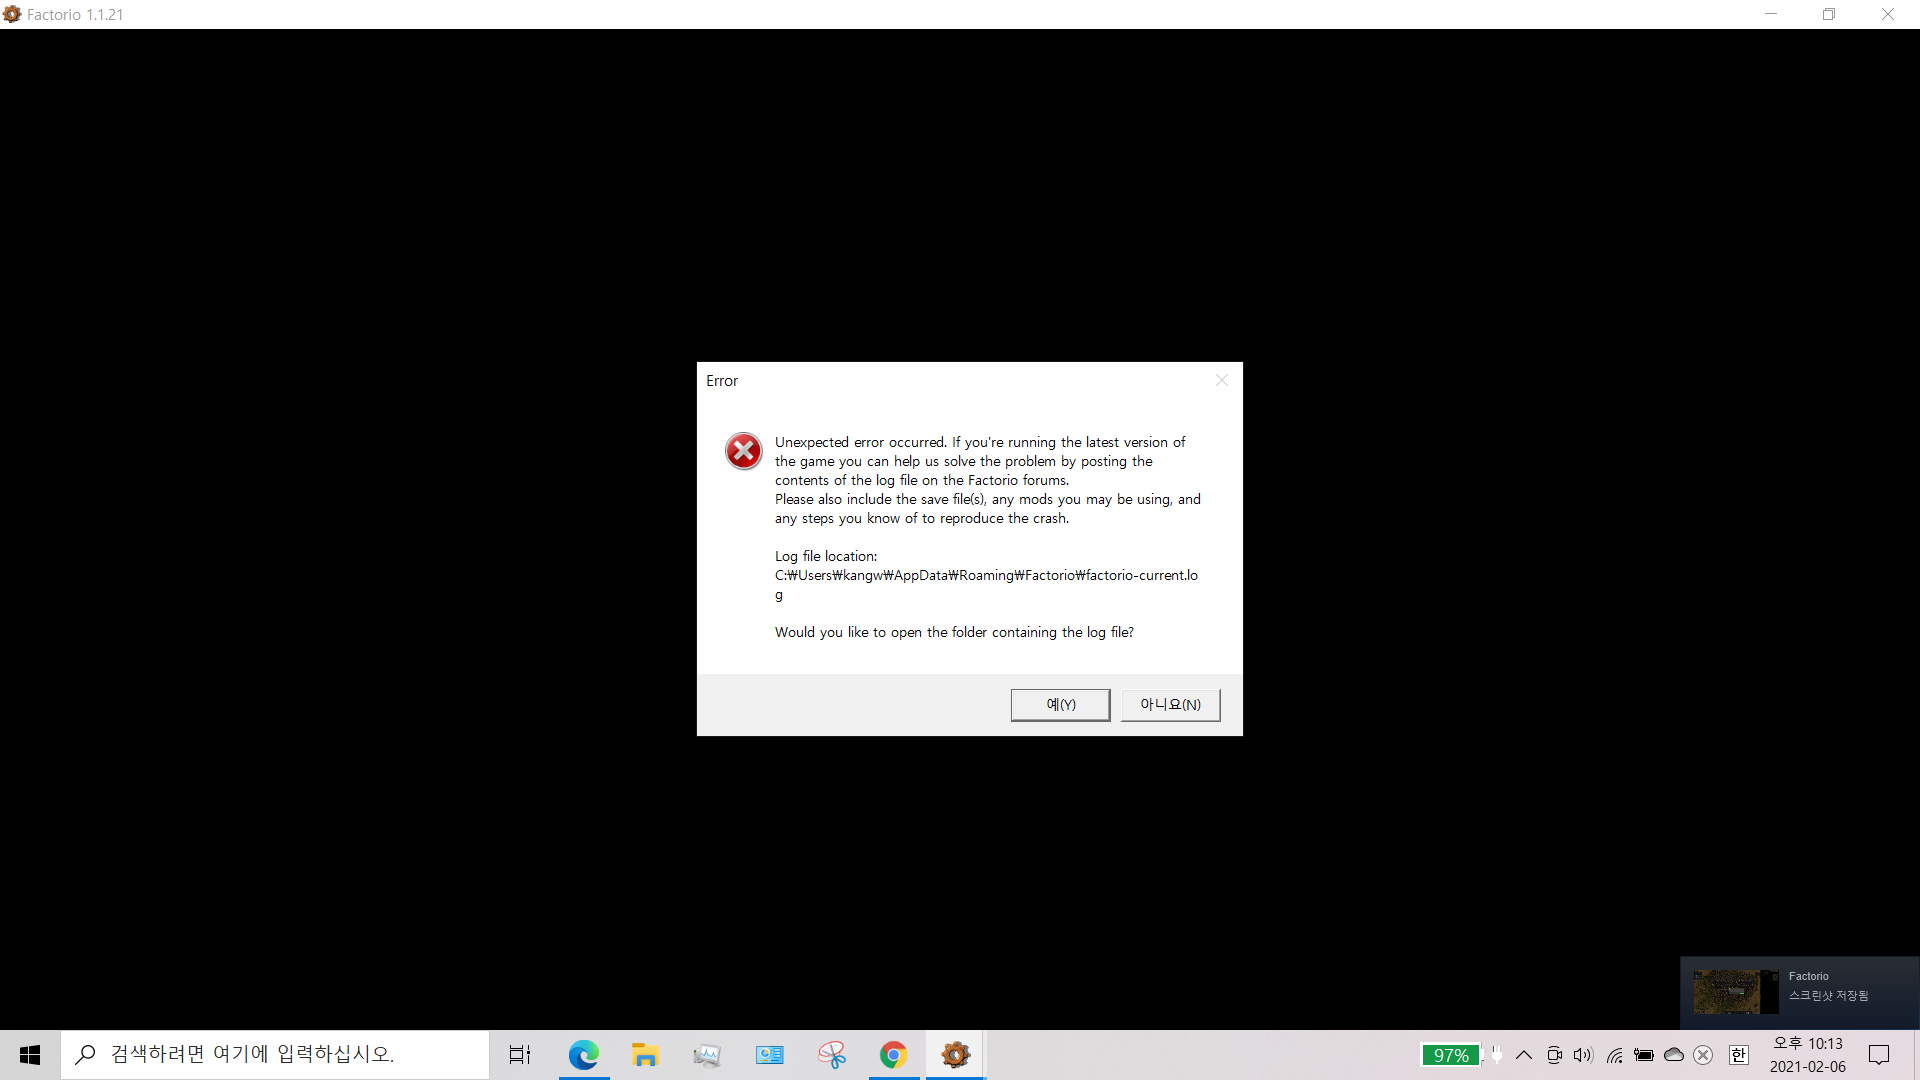Image resolution: width=1920 pixels, height=1080 pixels.
Task: Click the OneDrive cloud icon in tray
Action: pyautogui.click(x=1674, y=1055)
